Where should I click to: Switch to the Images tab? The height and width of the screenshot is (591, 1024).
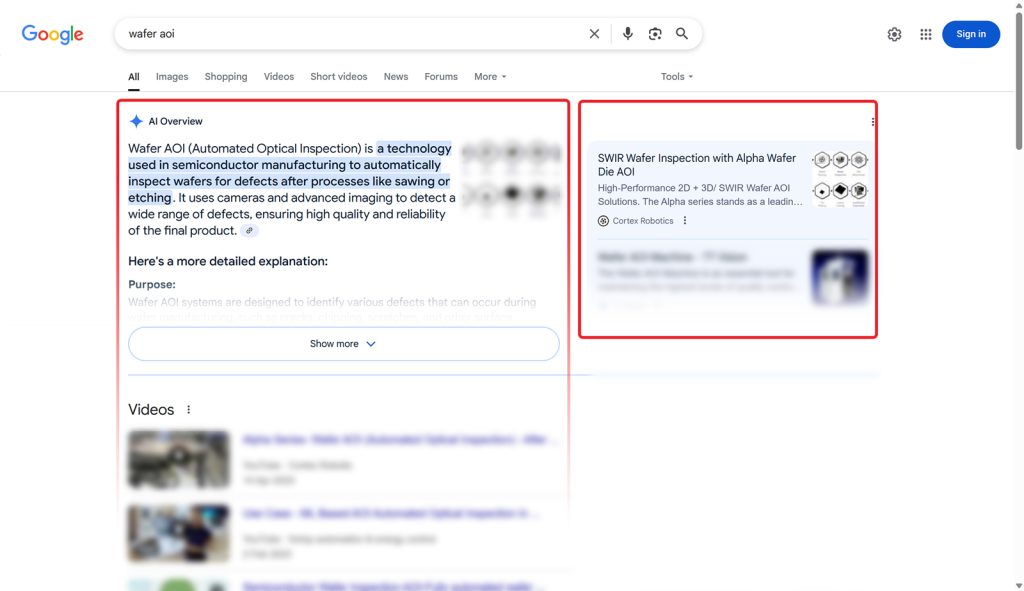[172, 76]
